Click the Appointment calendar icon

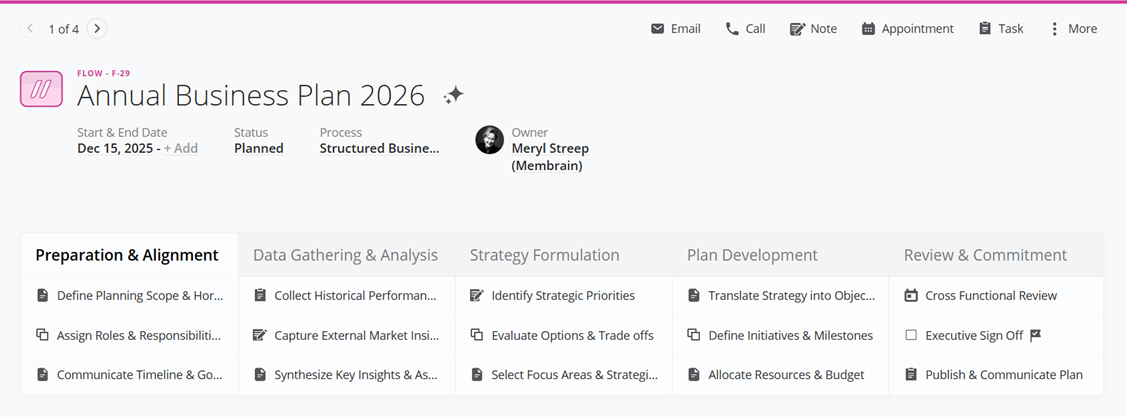tap(868, 29)
